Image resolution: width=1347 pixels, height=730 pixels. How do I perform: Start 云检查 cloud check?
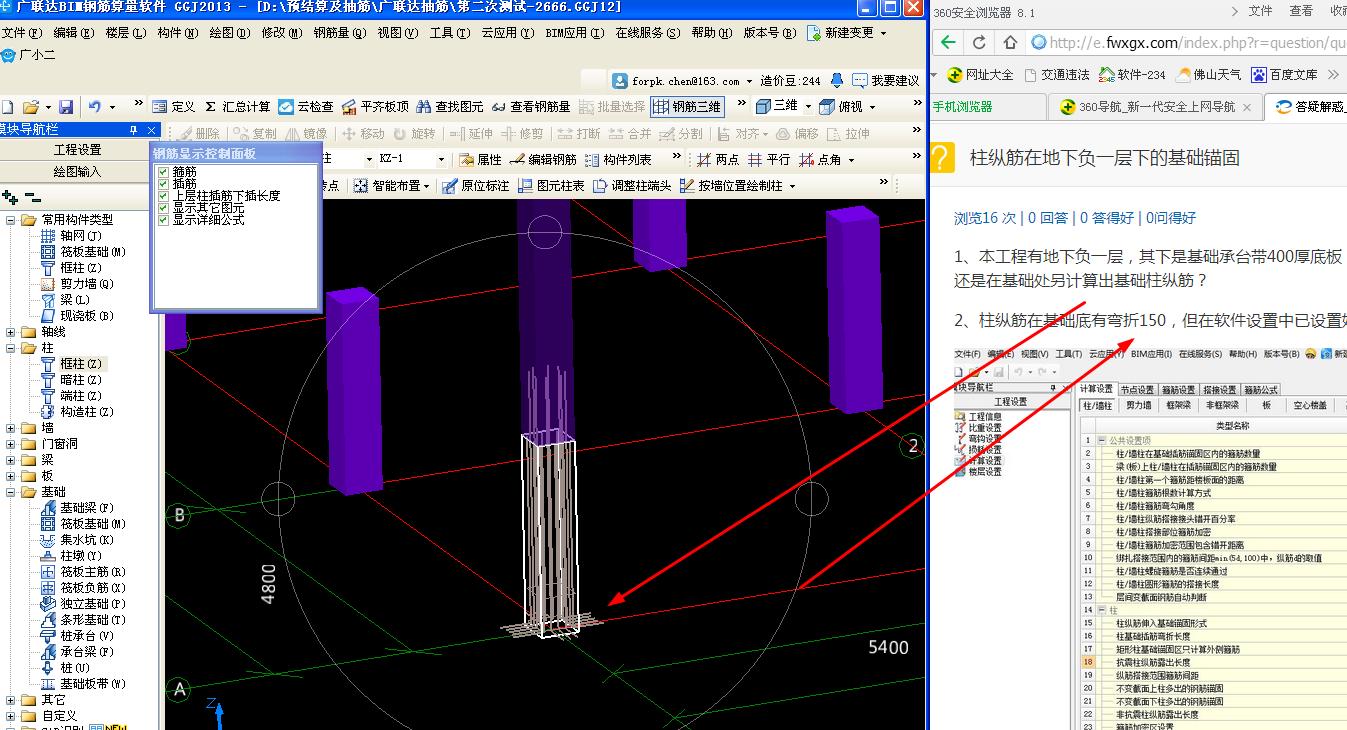click(306, 107)
